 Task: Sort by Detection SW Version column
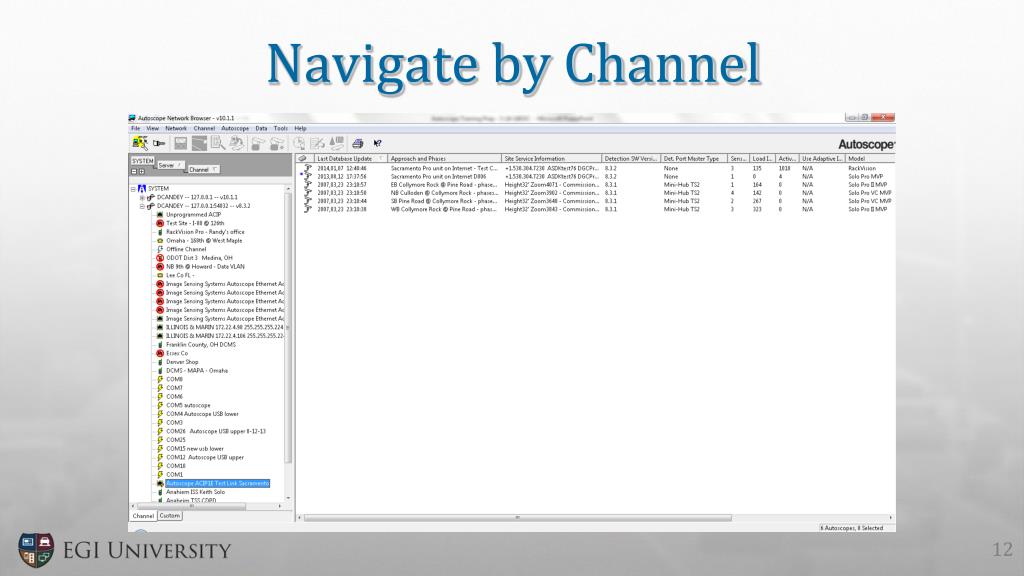coord(631,159)
